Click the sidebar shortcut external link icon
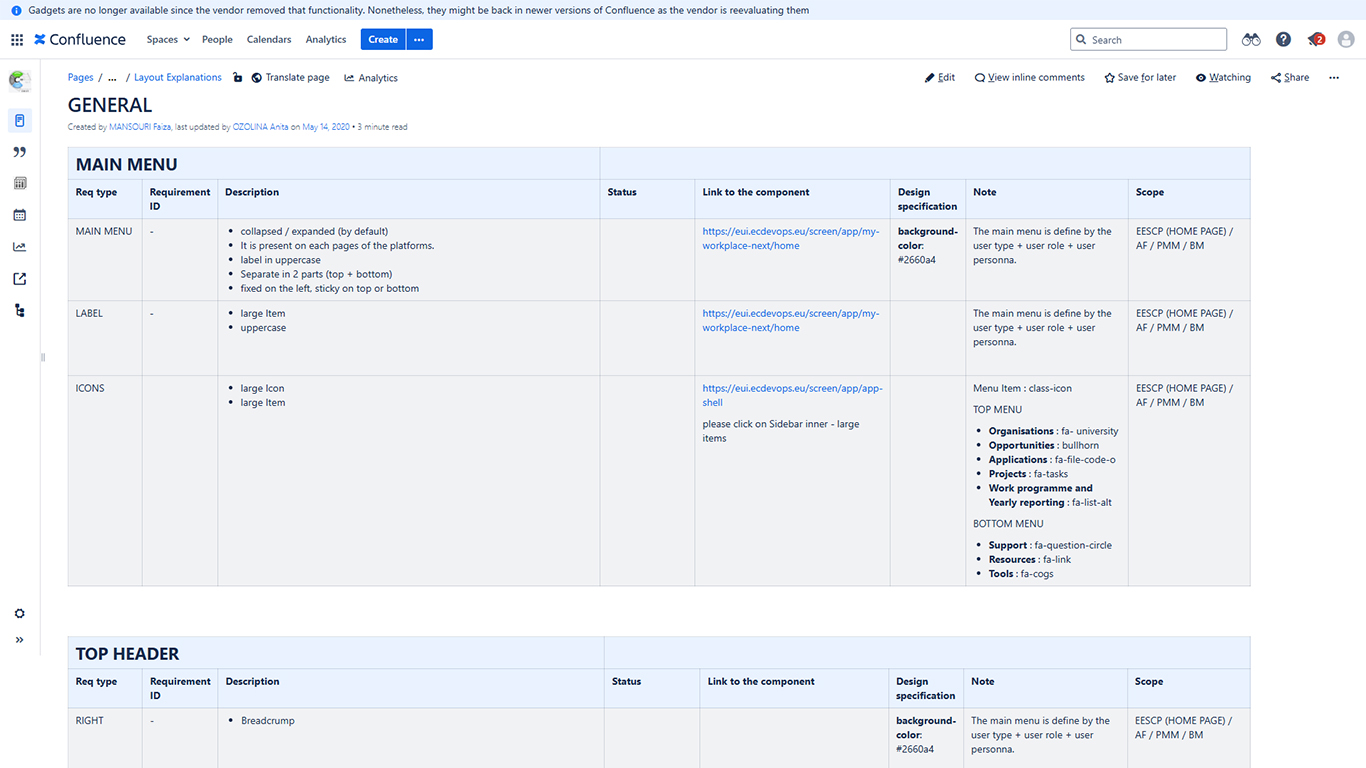The image size is (1366, 768). [x=19, y=279]
